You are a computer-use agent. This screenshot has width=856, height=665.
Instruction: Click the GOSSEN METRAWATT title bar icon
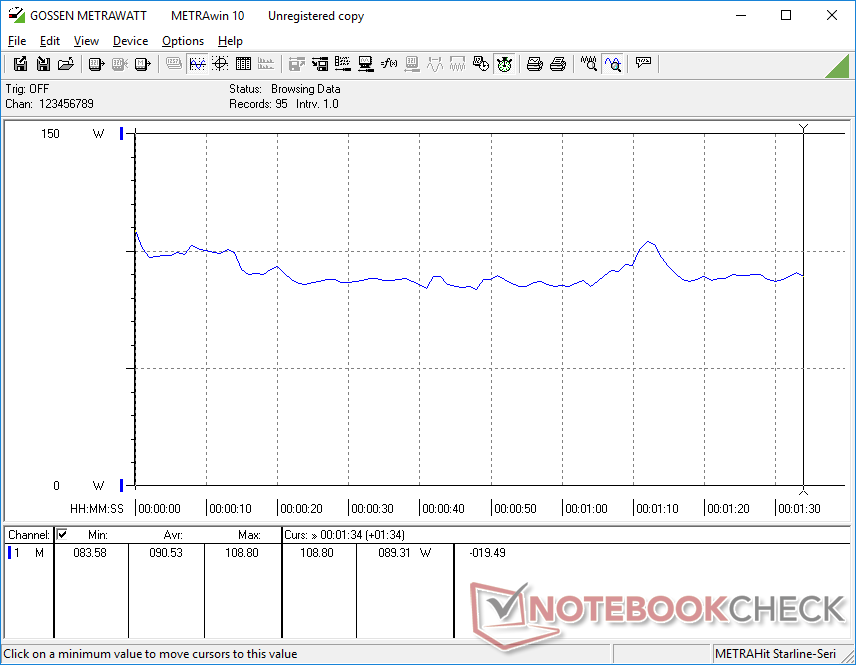point(16,15)
